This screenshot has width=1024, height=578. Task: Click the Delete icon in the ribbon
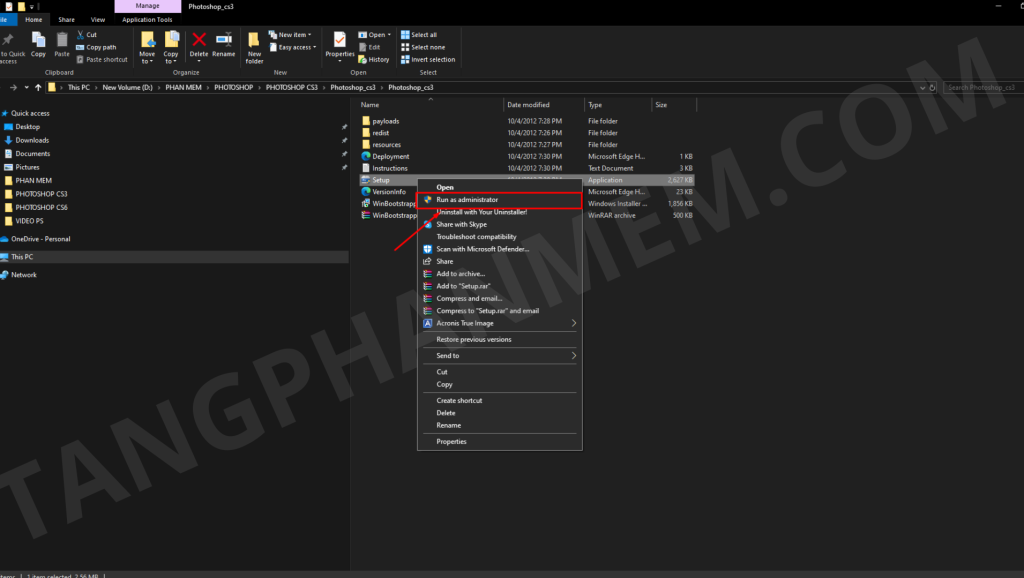199,44
